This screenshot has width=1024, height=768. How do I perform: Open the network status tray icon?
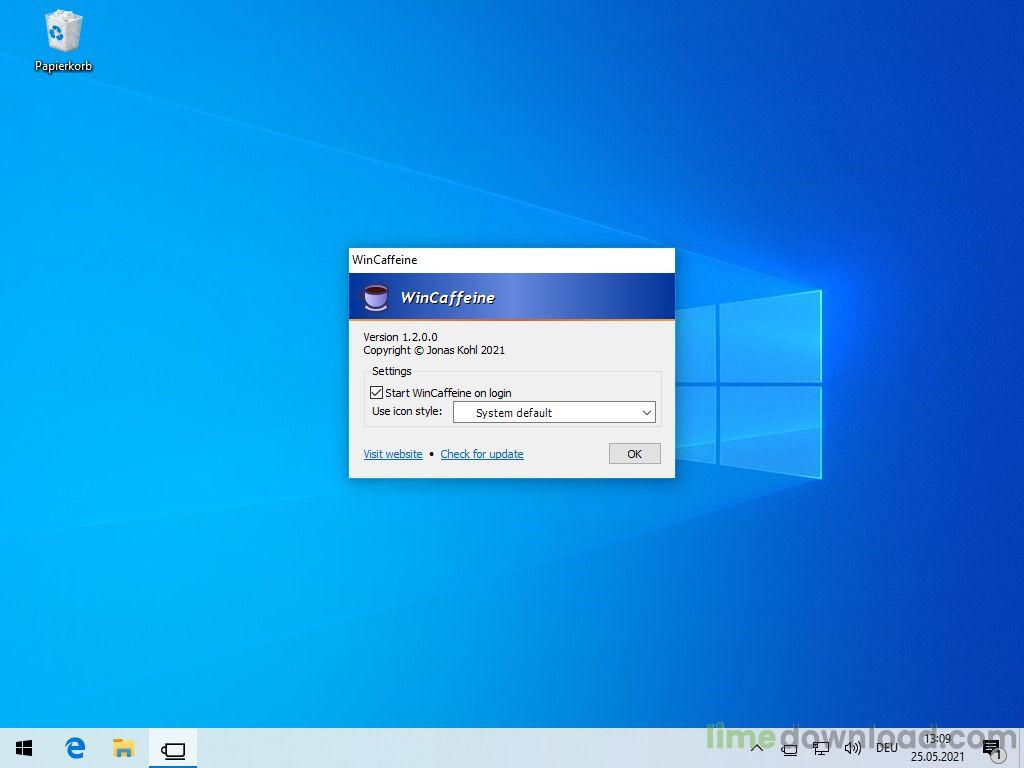(x=821, y=749)
